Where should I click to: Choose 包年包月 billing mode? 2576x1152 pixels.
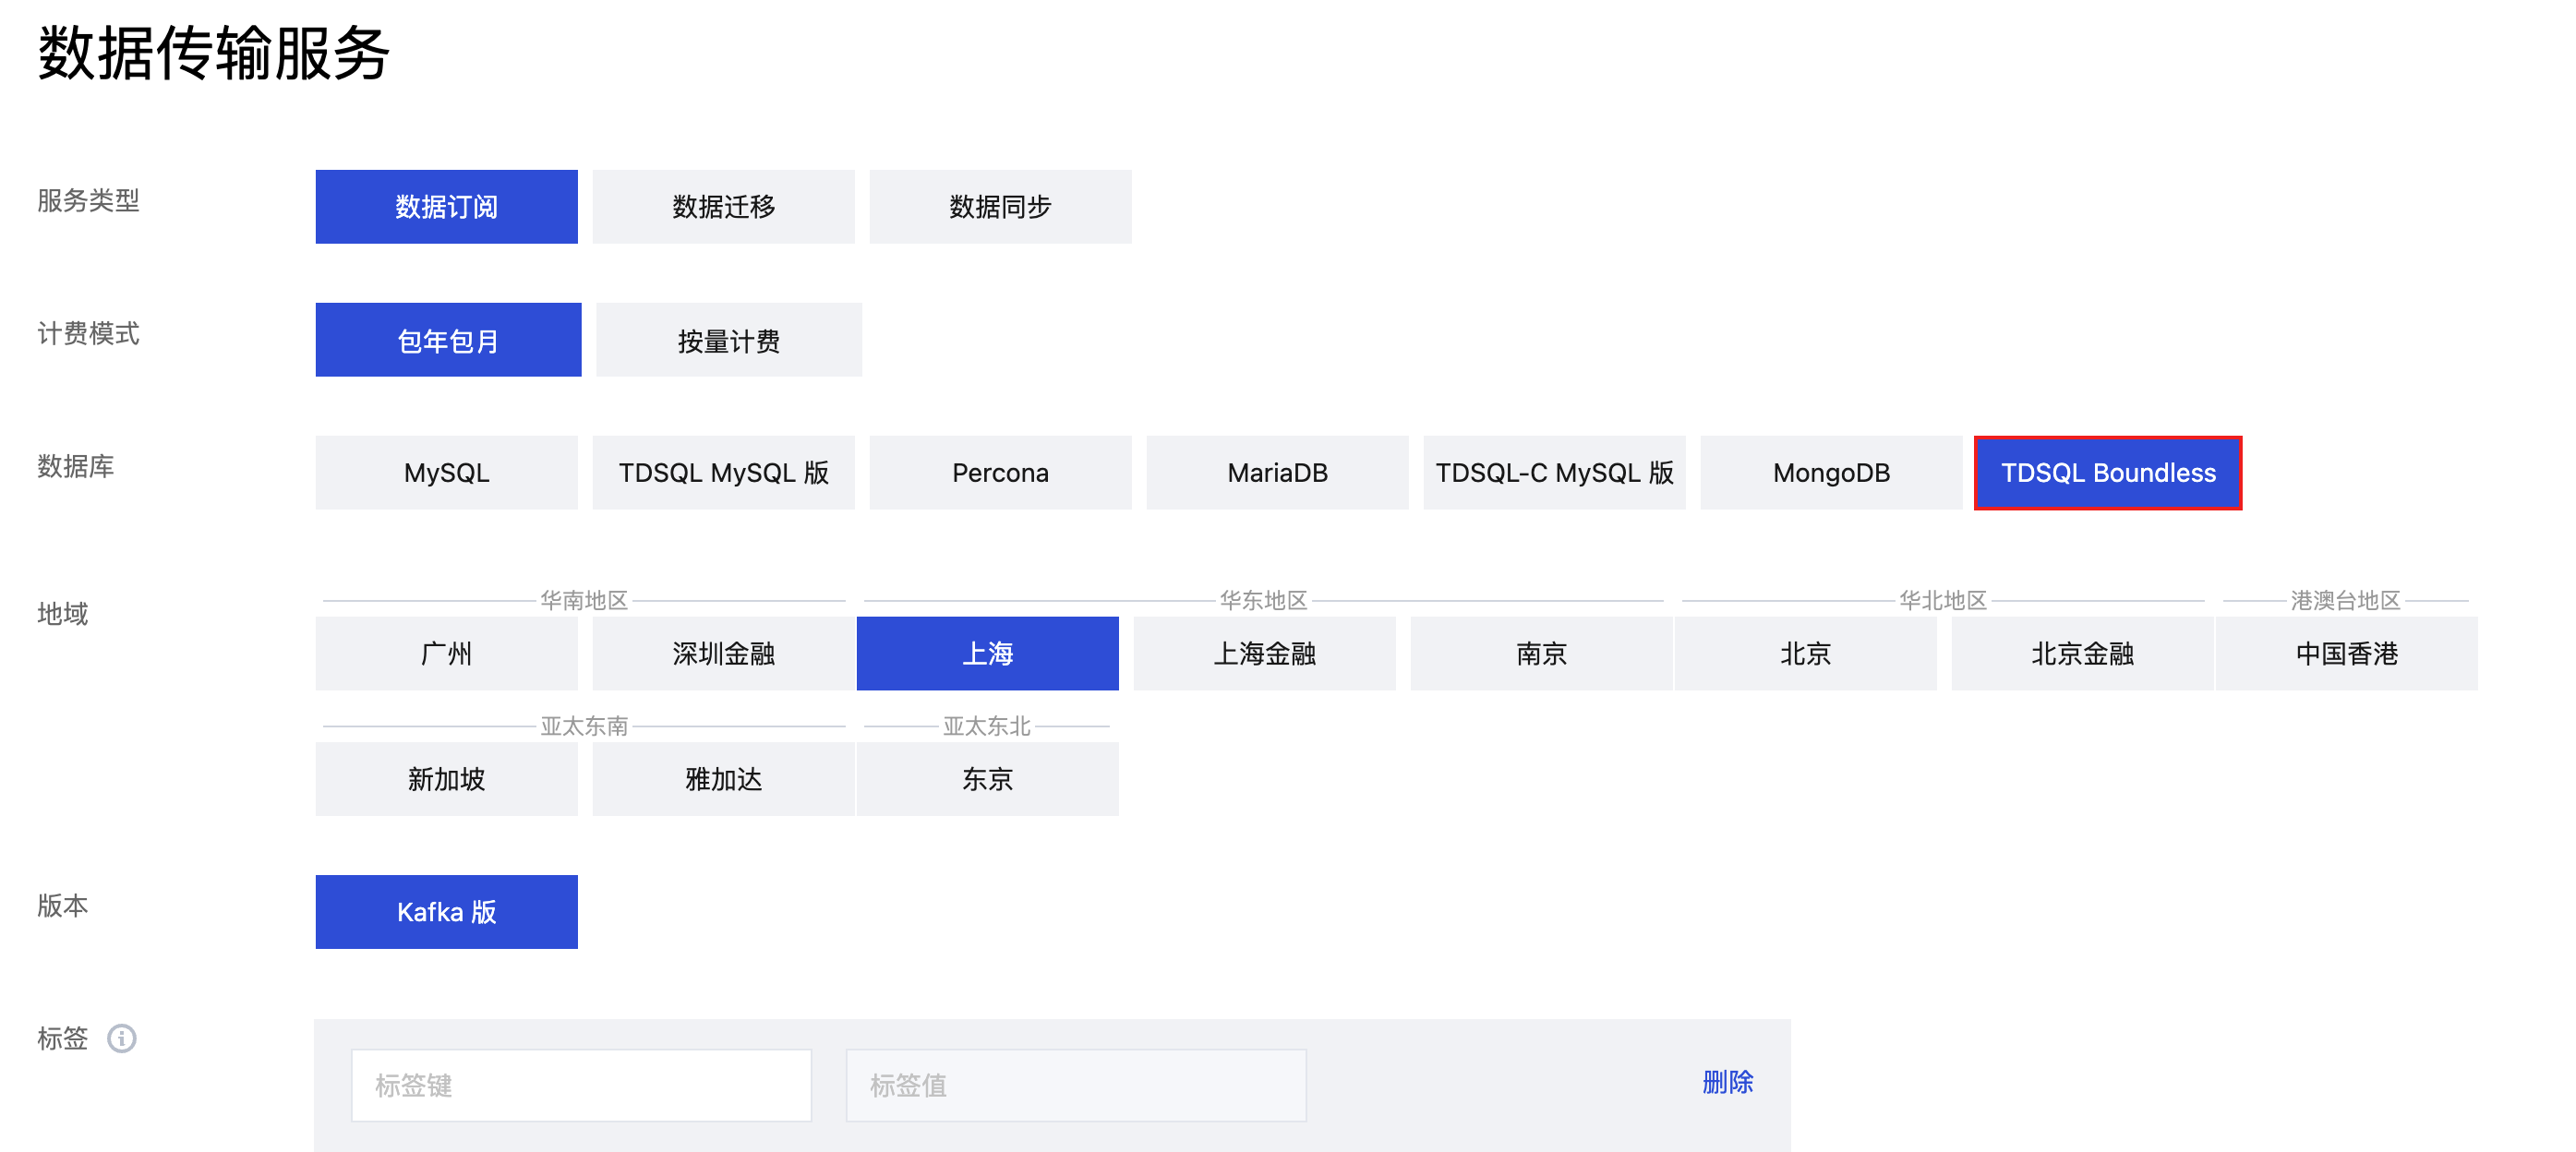448,340
